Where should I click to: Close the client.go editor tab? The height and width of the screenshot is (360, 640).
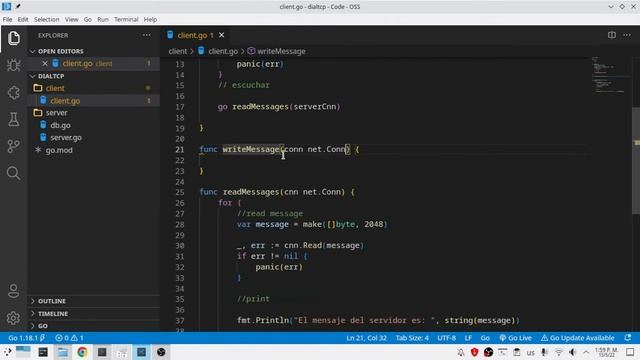[x=221, y=35]
